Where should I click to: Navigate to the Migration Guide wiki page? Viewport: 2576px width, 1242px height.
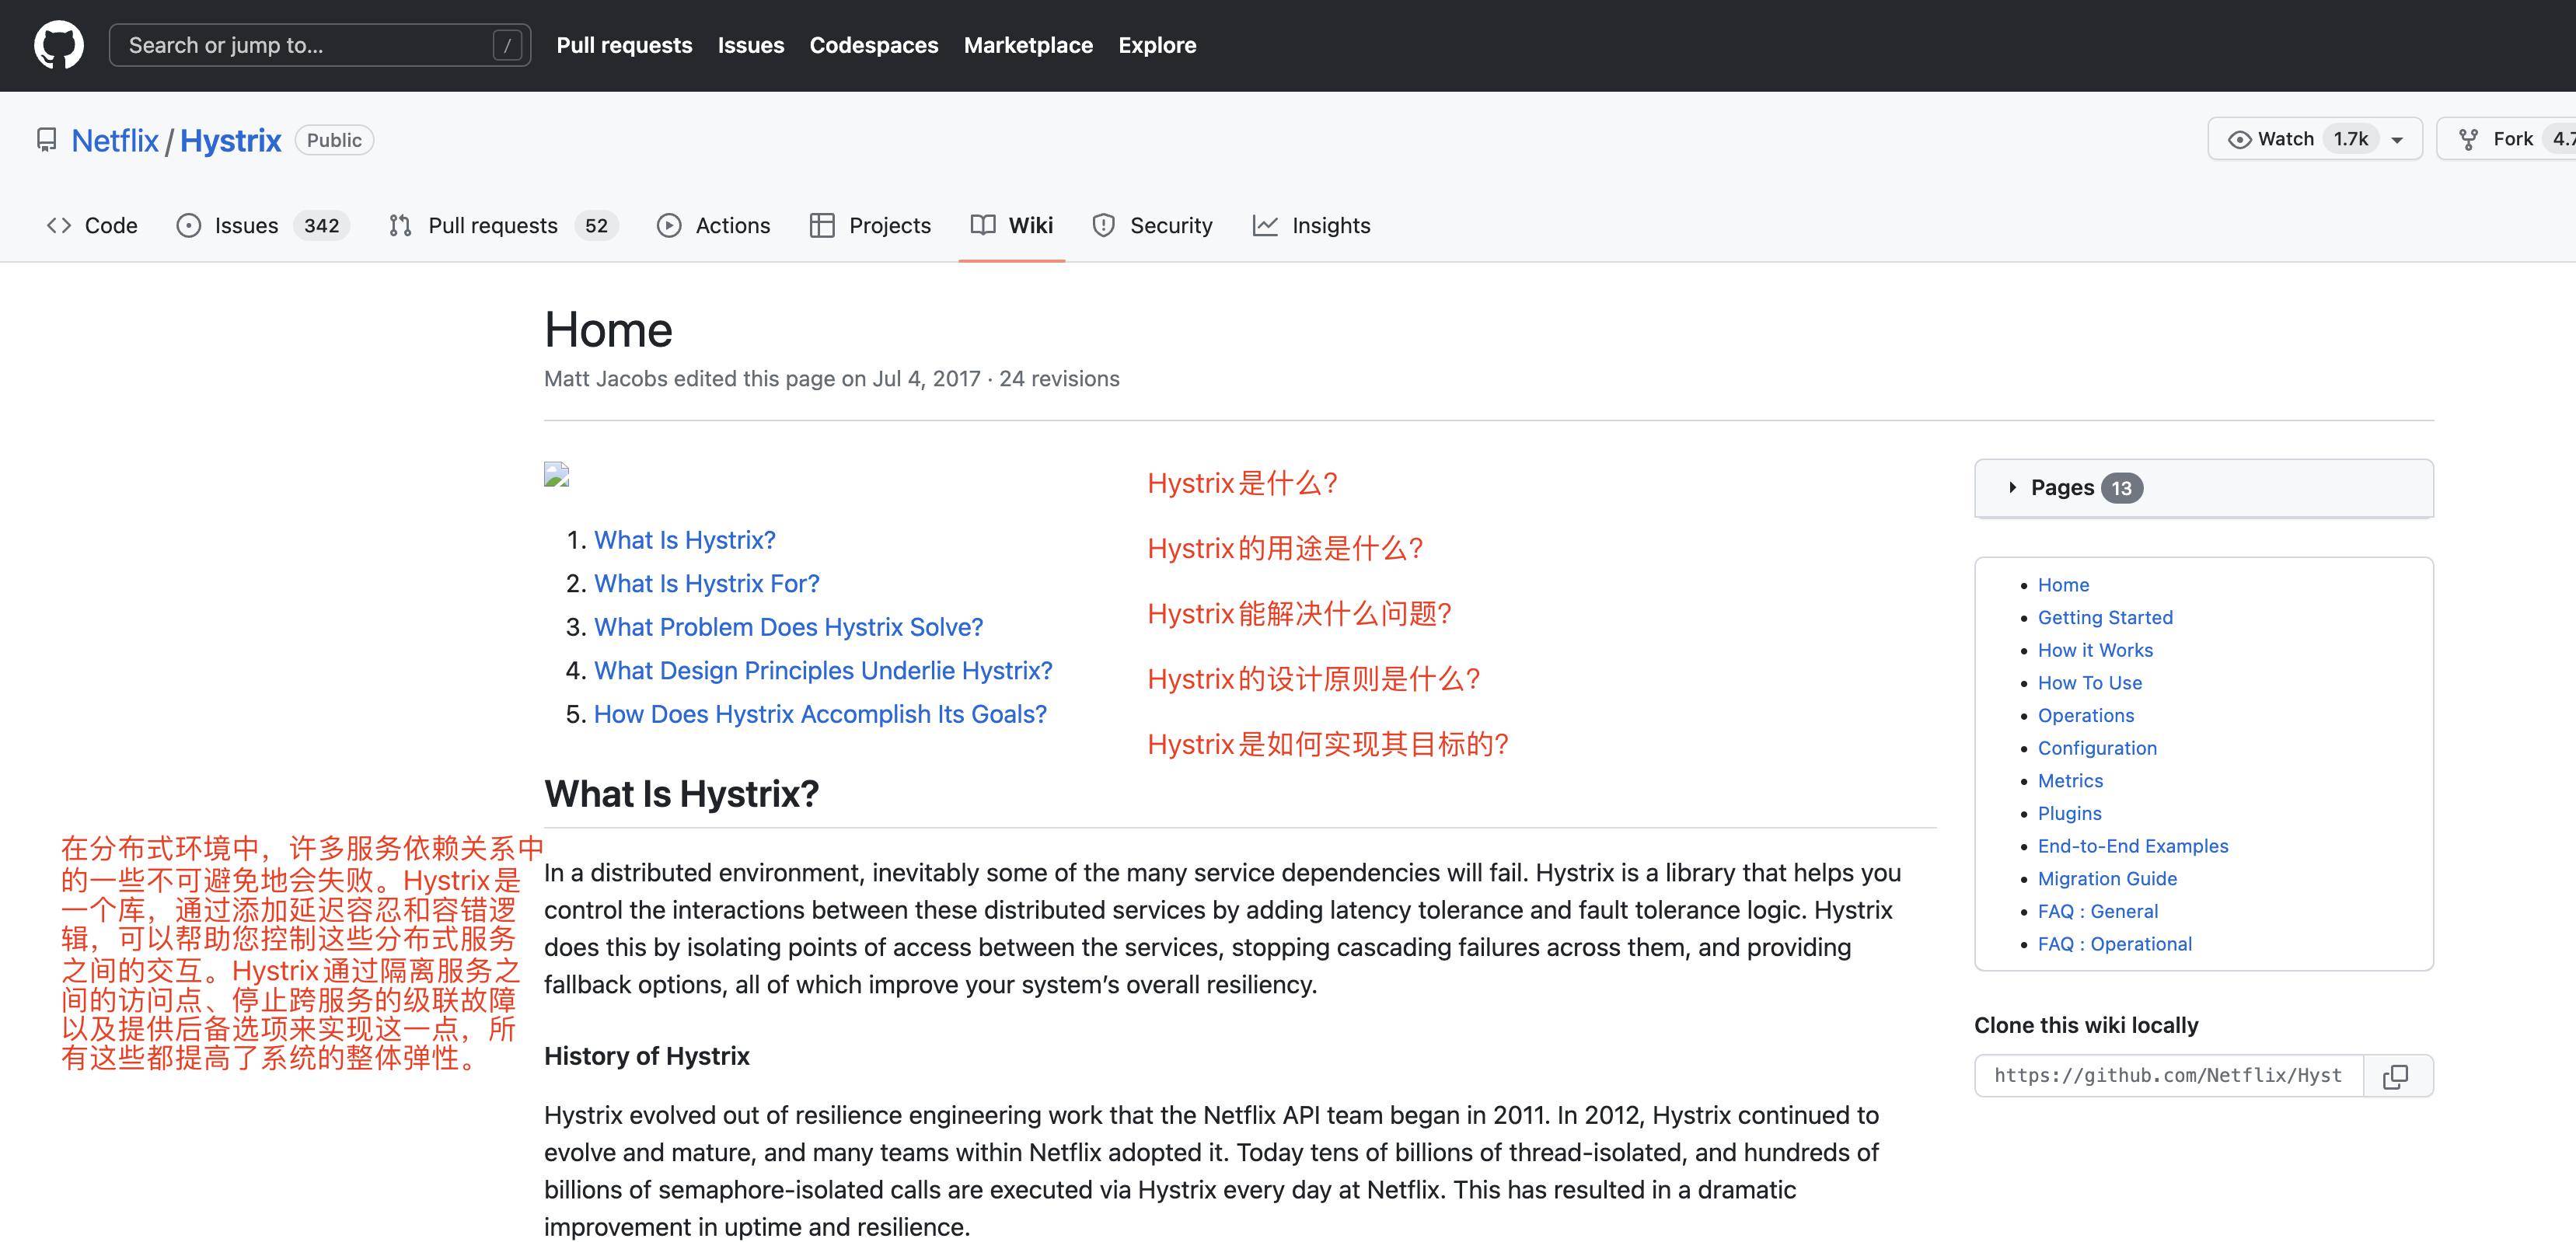point(2107,878)
